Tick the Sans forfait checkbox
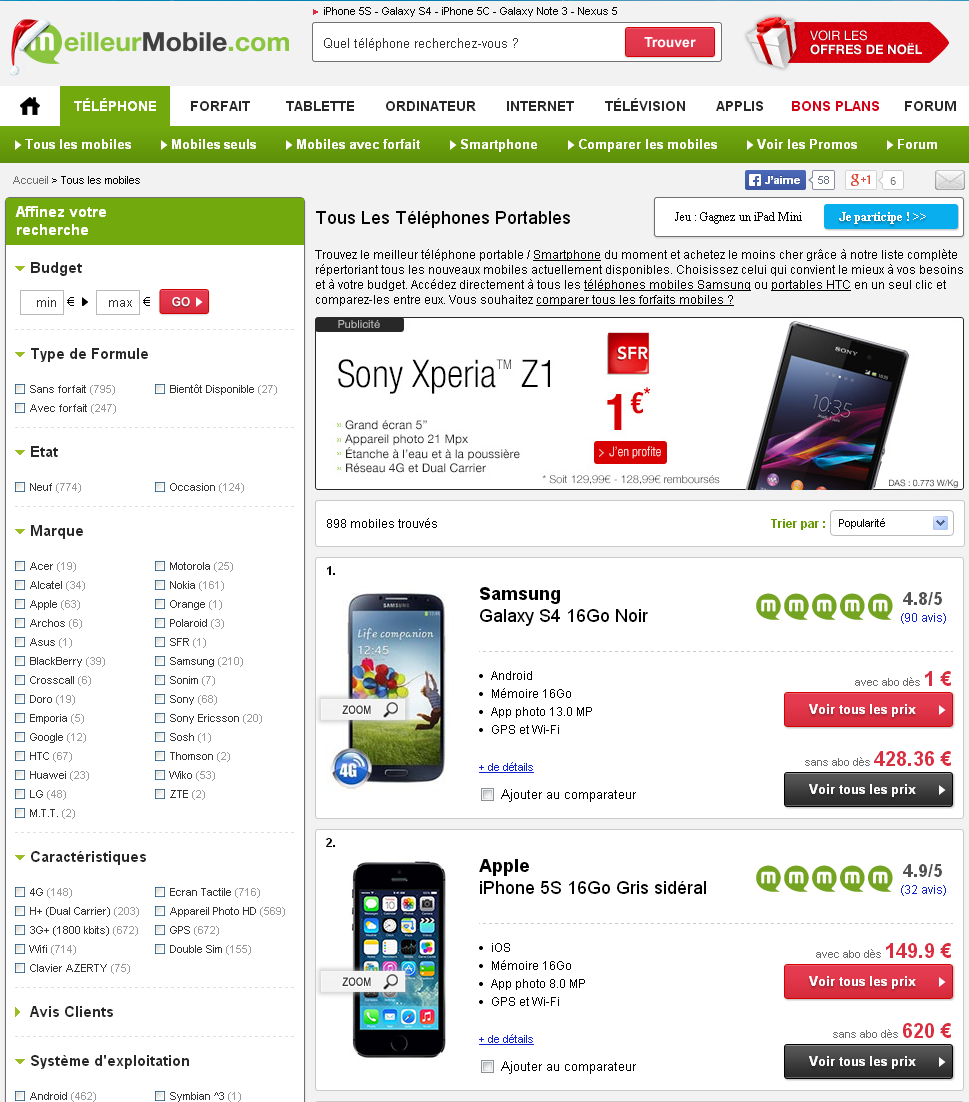 click(20, 389)
